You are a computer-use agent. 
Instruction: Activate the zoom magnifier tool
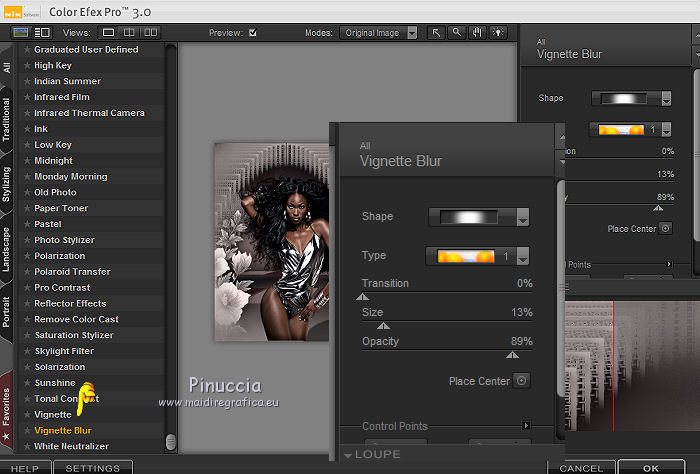tap(456, 33)
